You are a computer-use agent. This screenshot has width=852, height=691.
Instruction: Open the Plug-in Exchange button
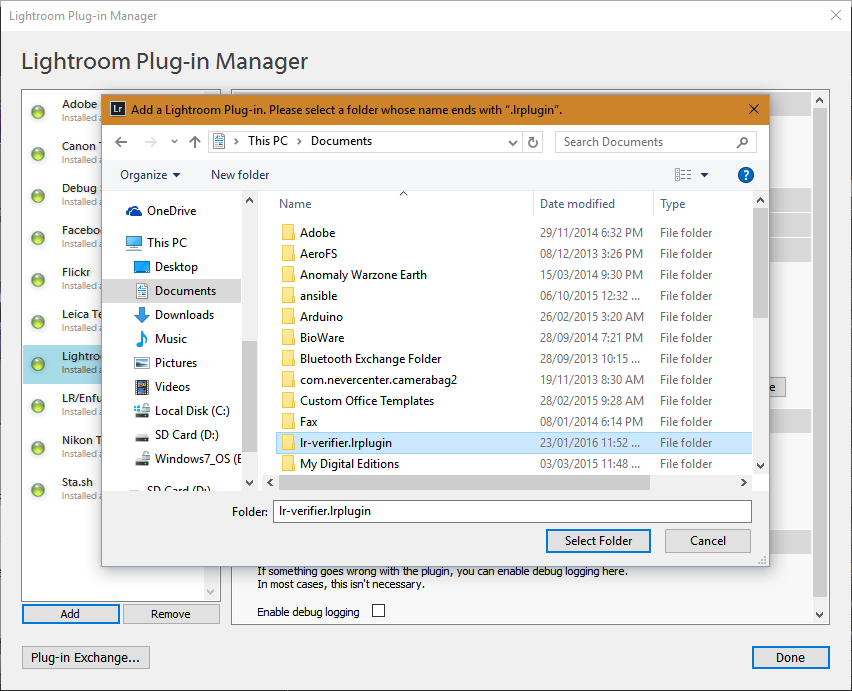click(x=85, y=657)
